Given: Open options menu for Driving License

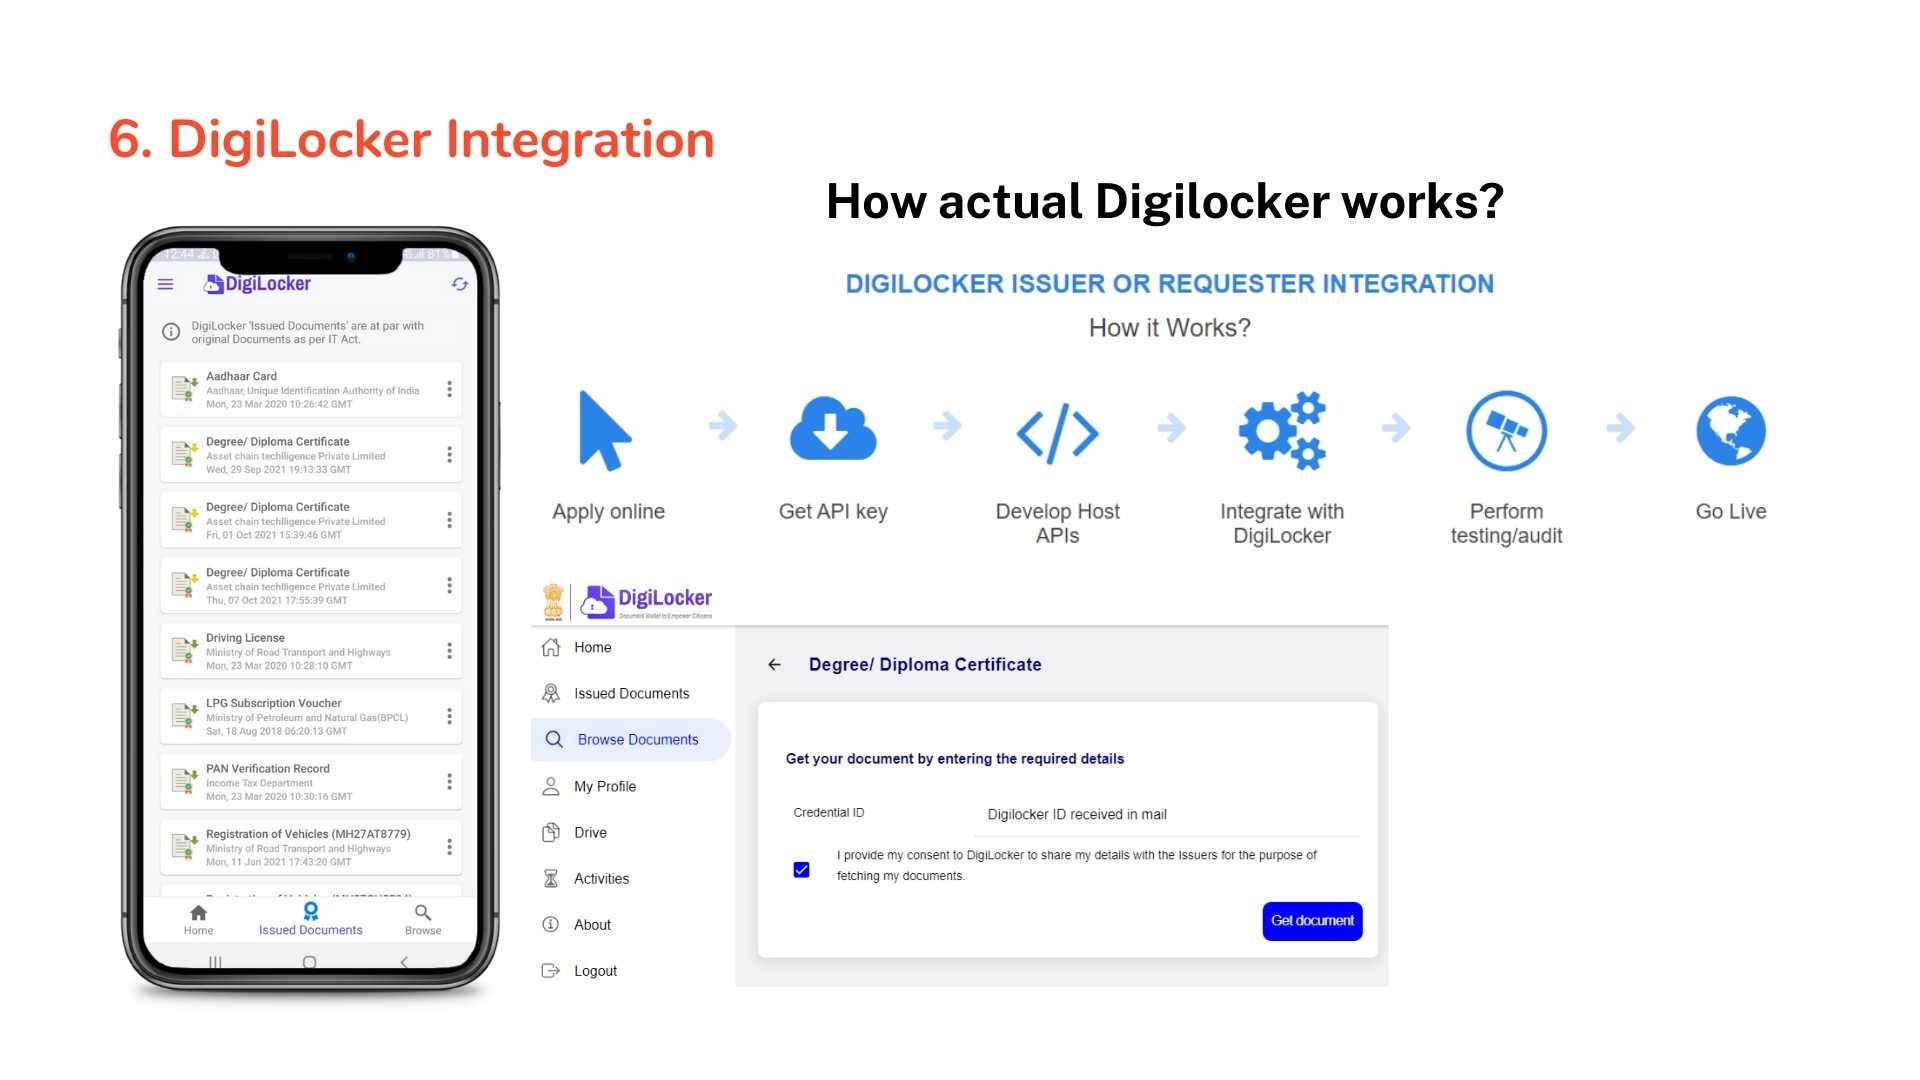Looking at the screenshot, I should 449,651.
